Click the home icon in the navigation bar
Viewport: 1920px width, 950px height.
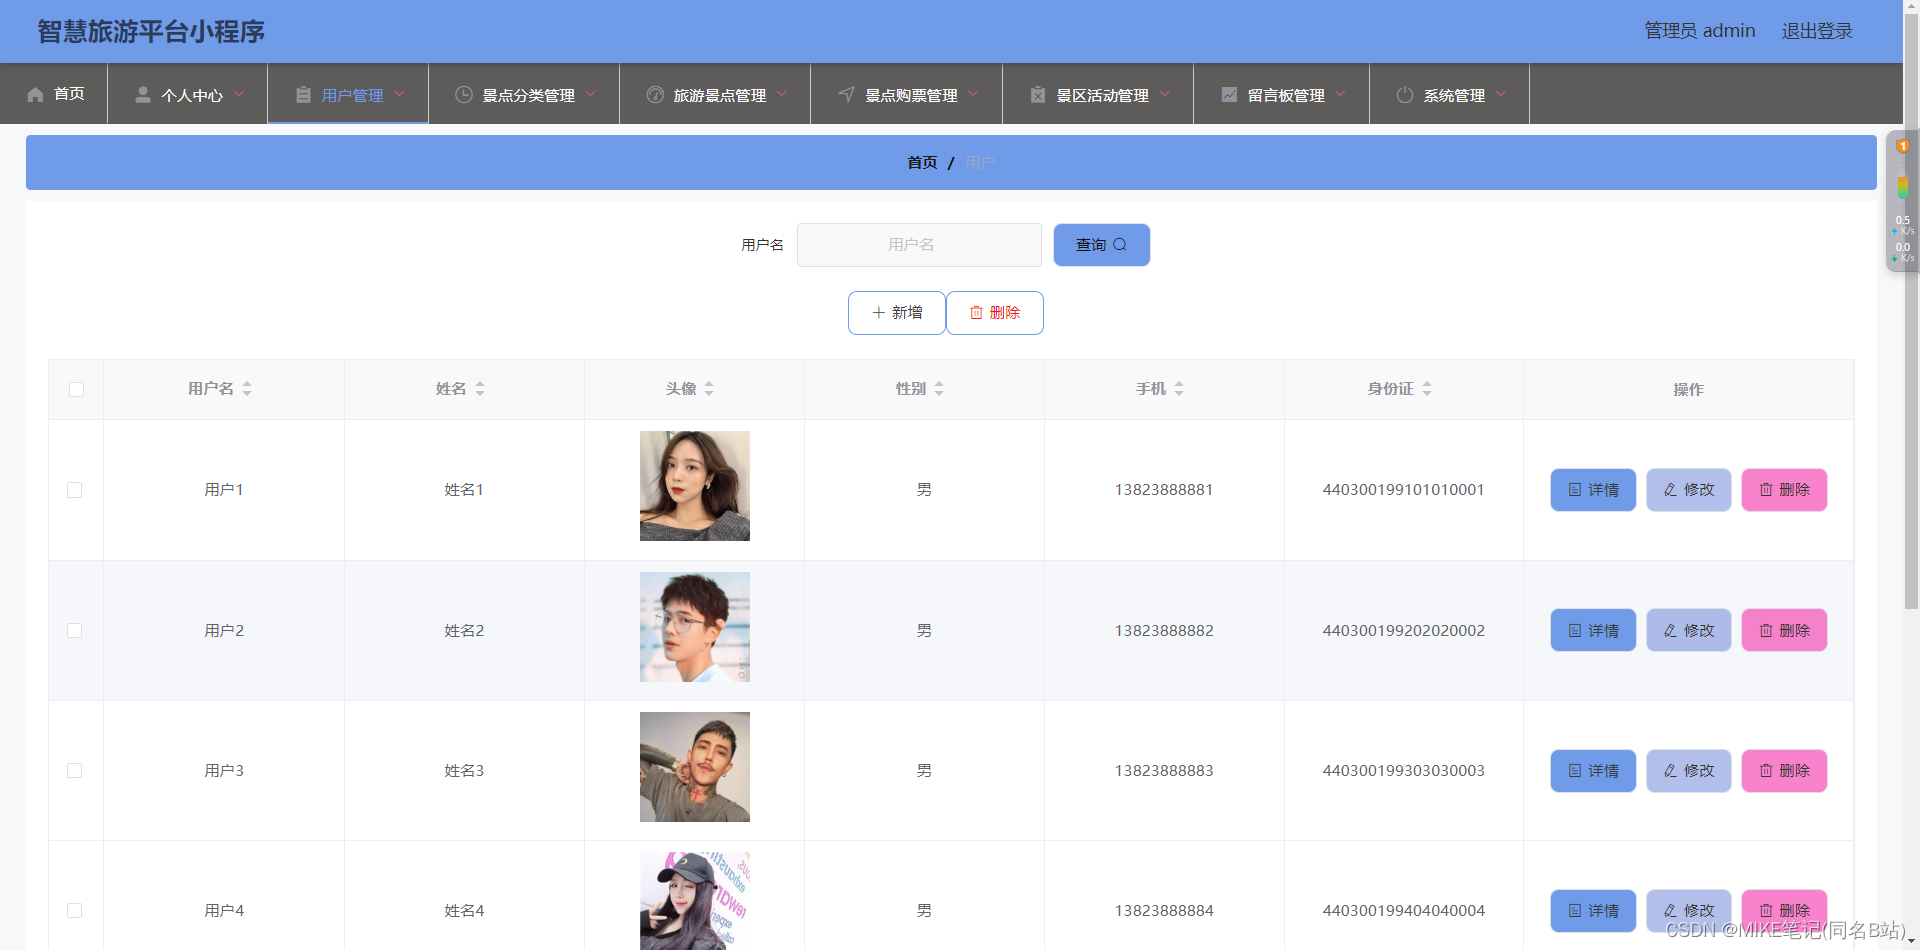tap(36, 95)
